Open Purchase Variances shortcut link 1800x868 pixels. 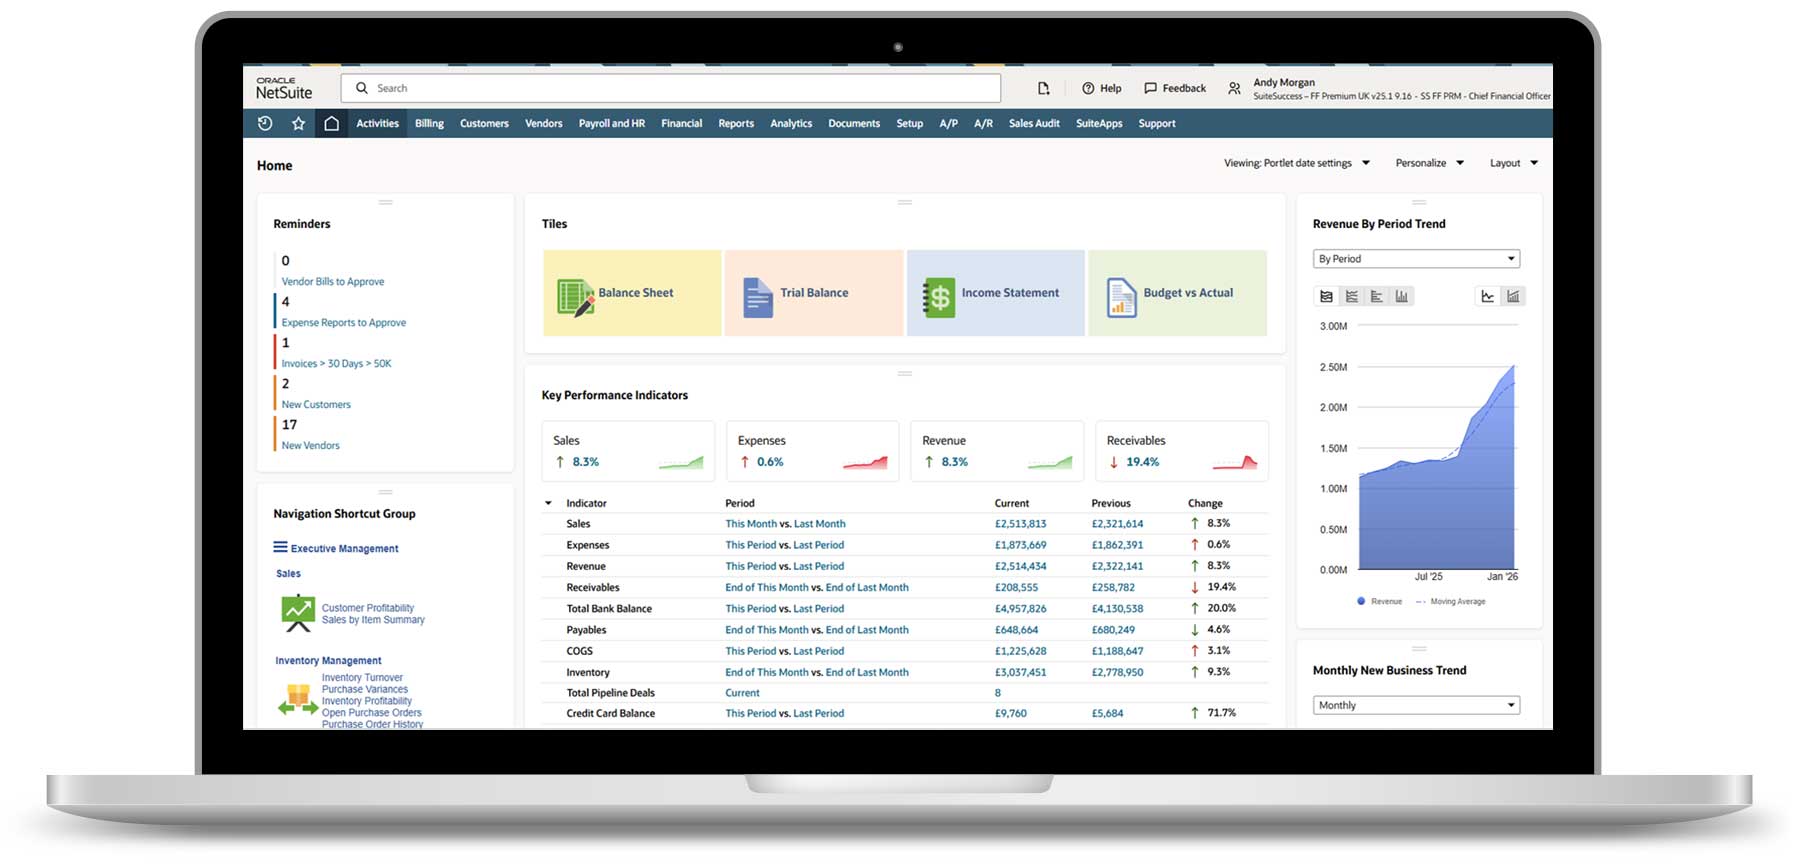365,689
